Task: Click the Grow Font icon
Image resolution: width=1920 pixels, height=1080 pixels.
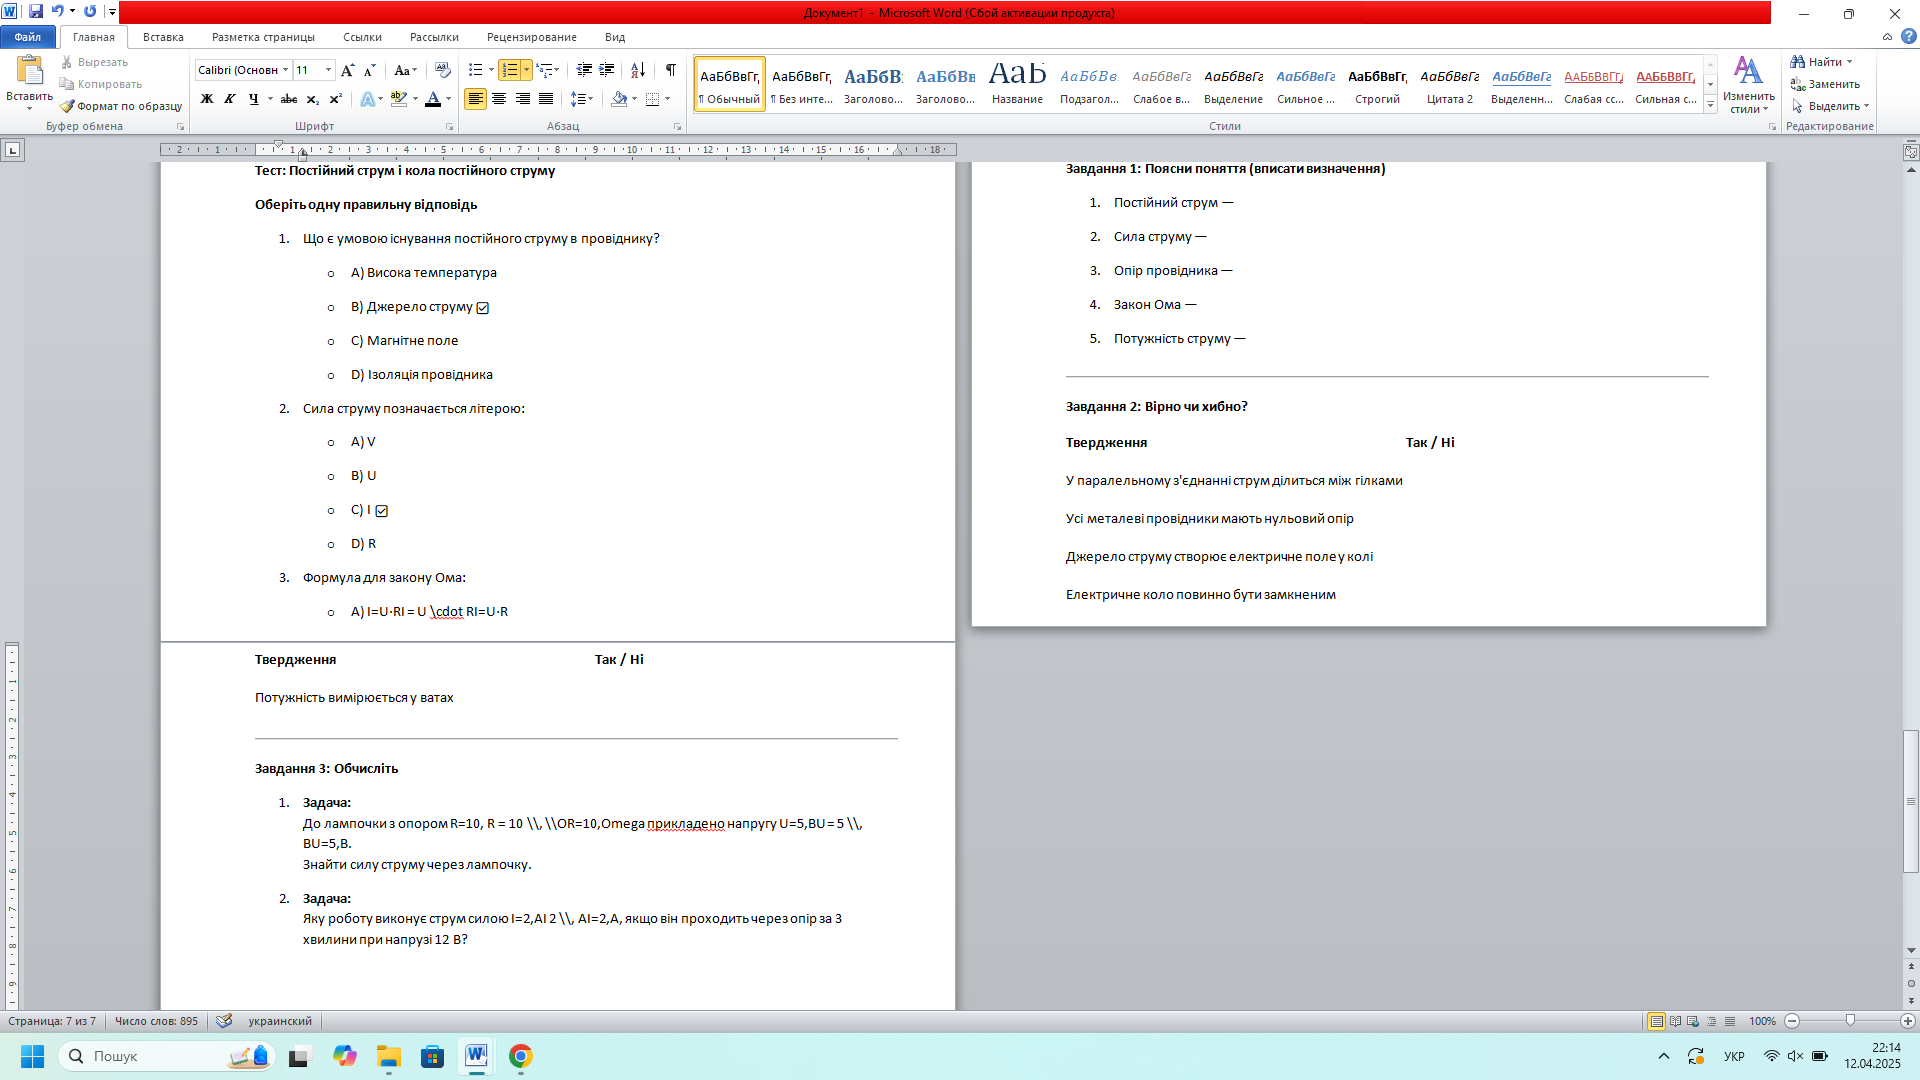Action: pyautogui.click(x=347, y=70)
